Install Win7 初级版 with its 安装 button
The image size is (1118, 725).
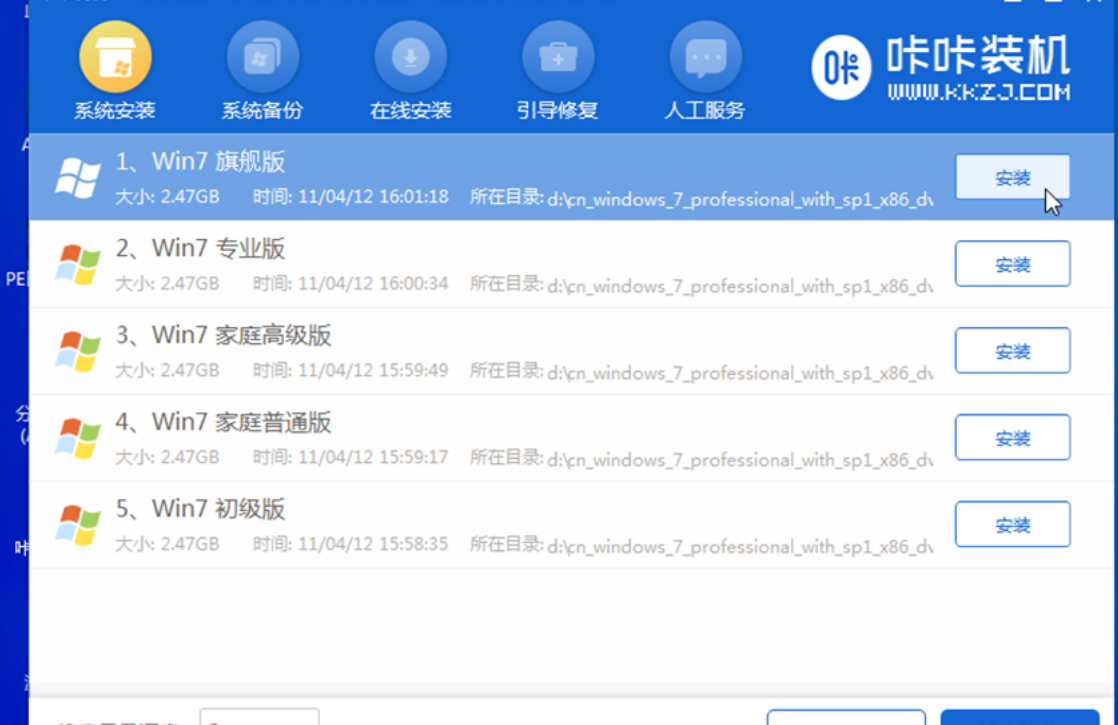[1012, 525]
